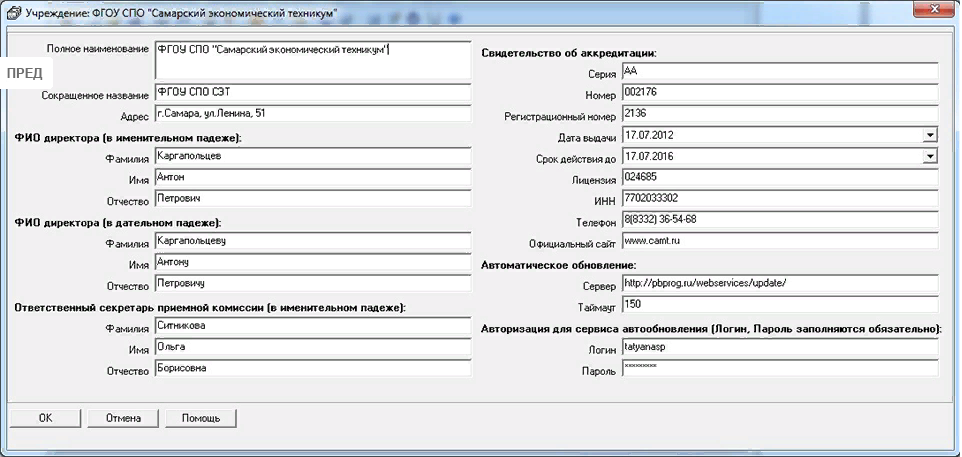
Task: Focus the surname field containing Каргапольцев
Action: (311, 157)
